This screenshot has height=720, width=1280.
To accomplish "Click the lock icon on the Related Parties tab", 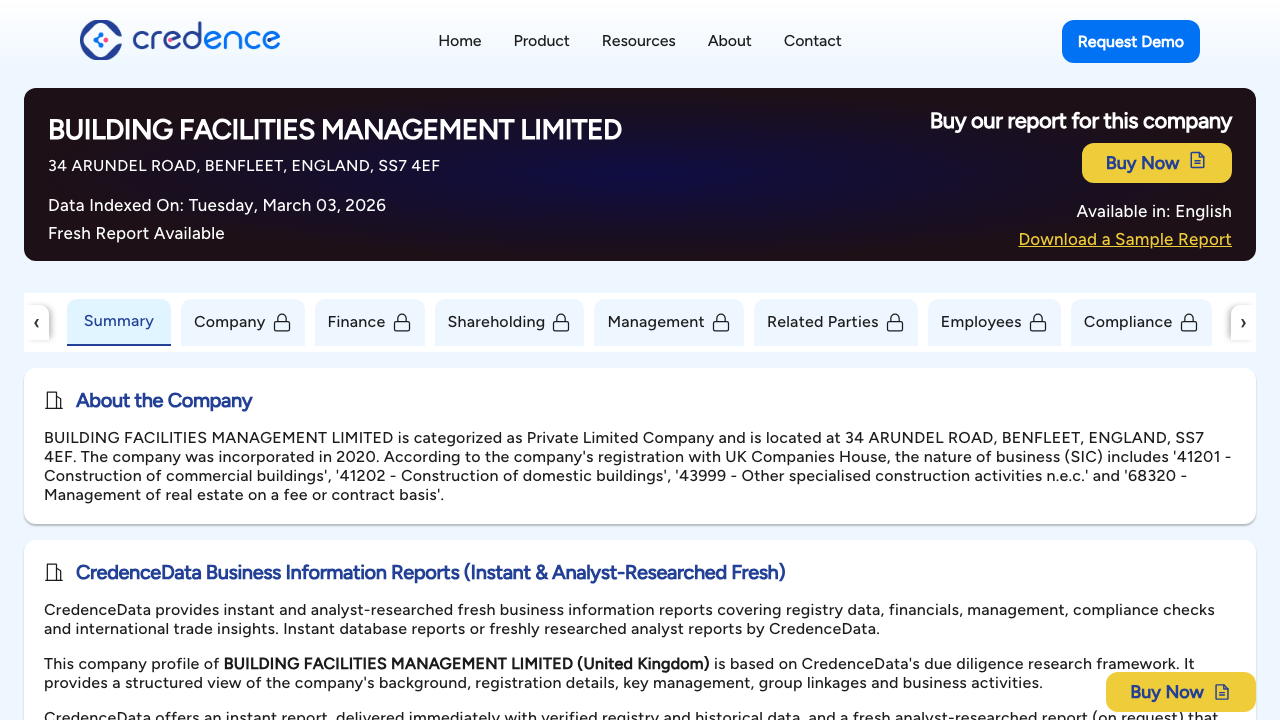I will (898, 322).
